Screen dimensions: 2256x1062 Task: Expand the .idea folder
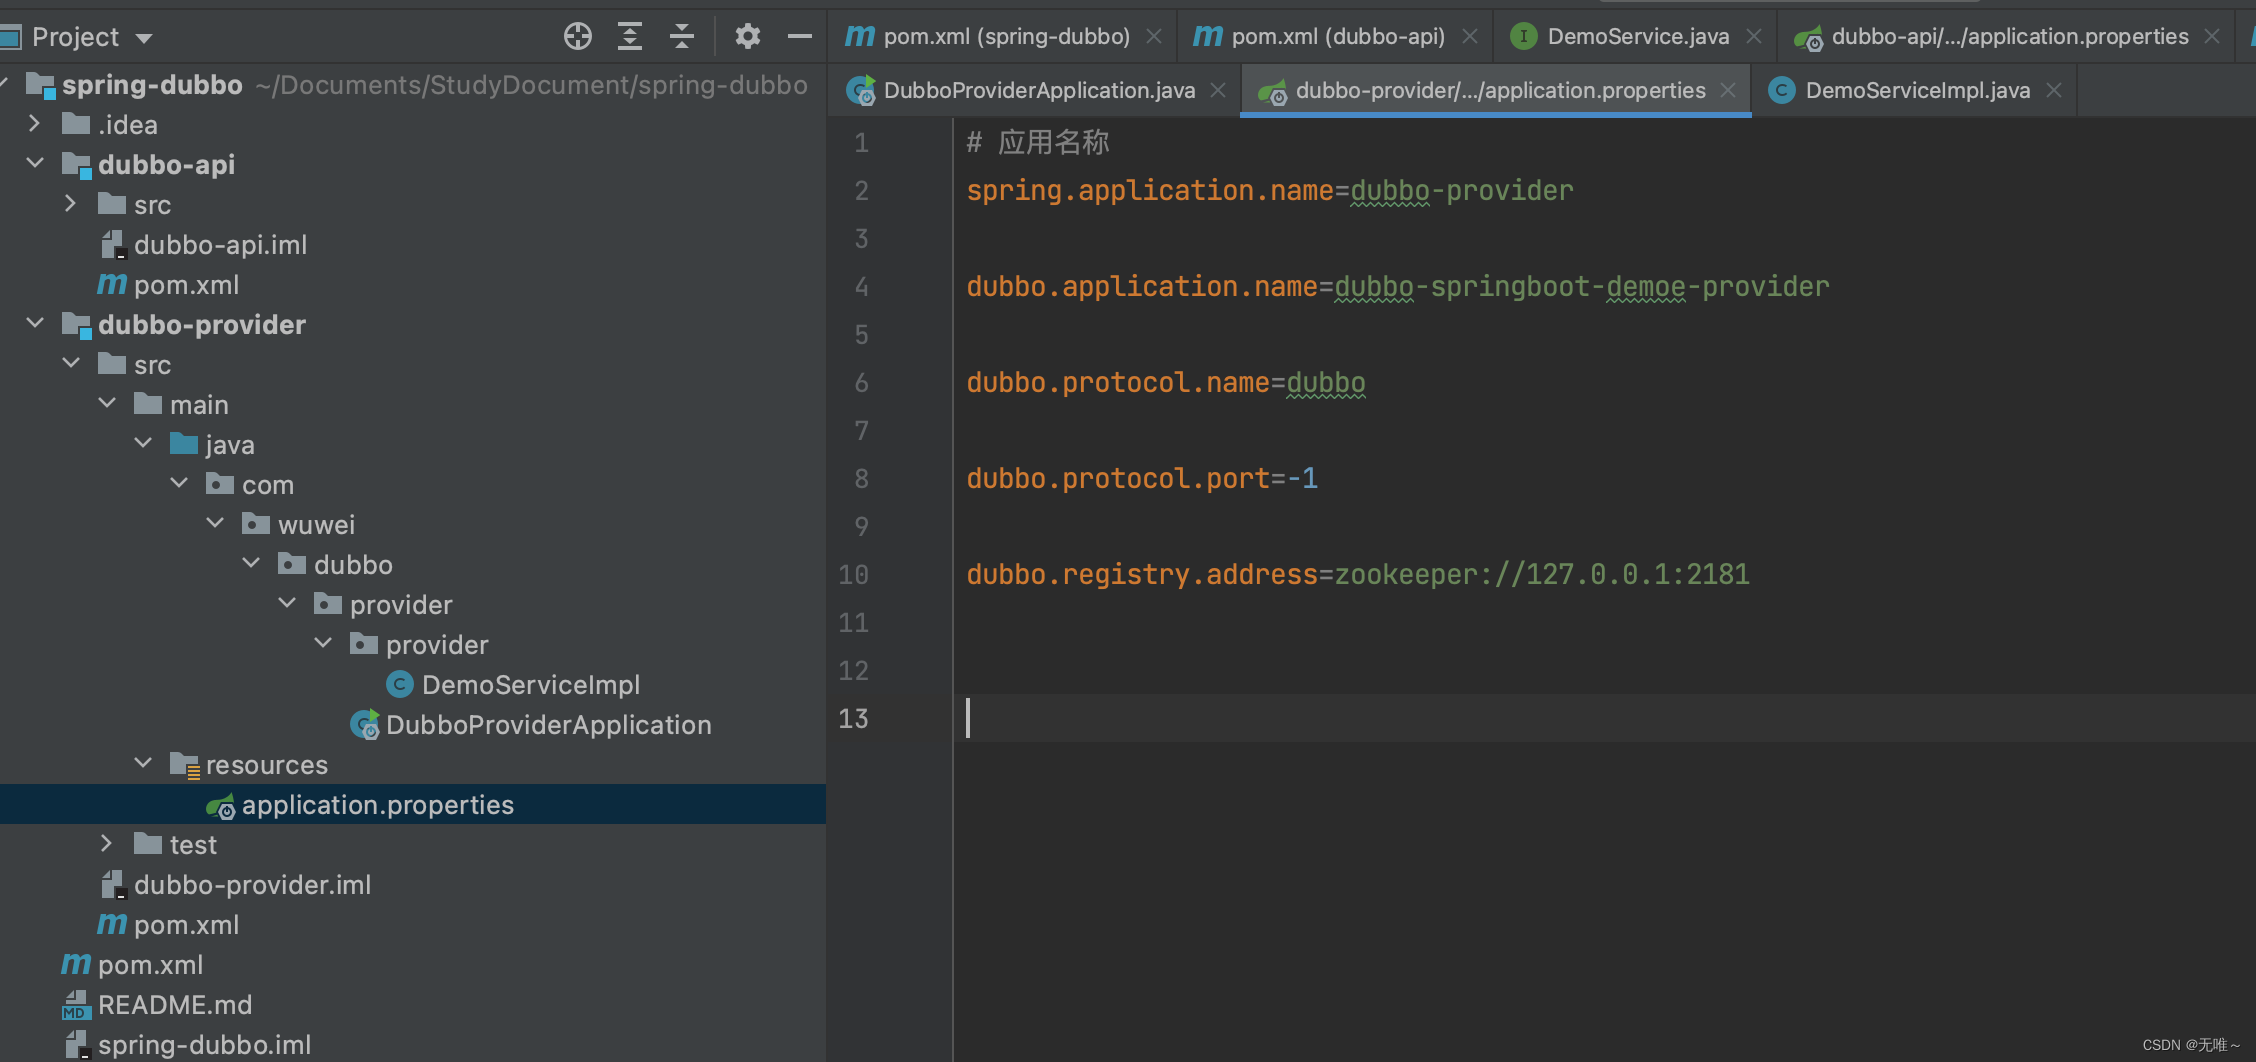[34, 124]
